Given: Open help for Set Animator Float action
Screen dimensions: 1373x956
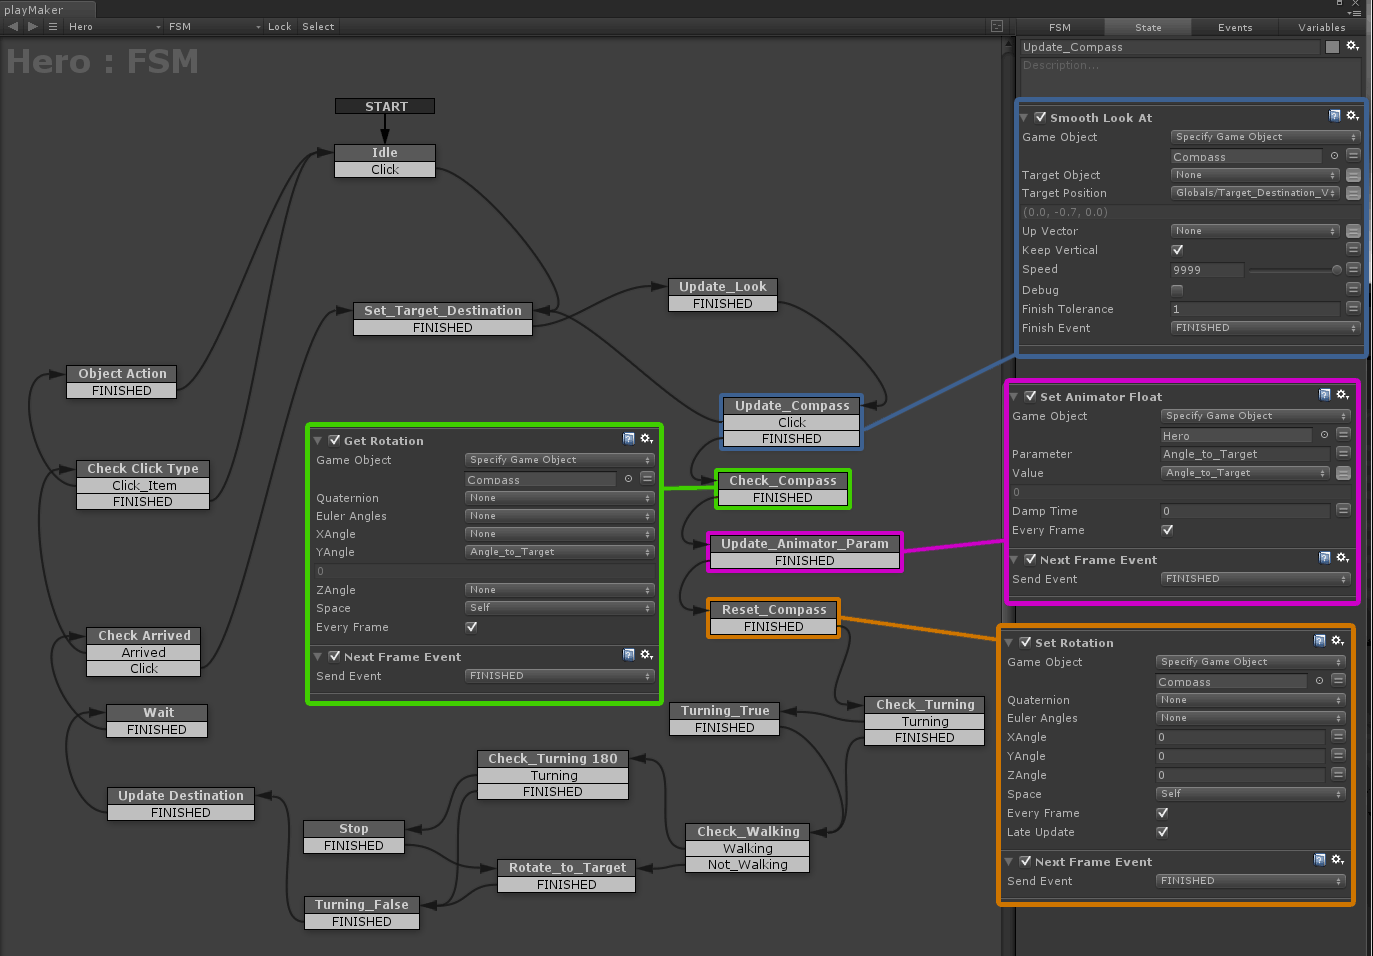Looking at the screenshot, I should [1324, 395].
